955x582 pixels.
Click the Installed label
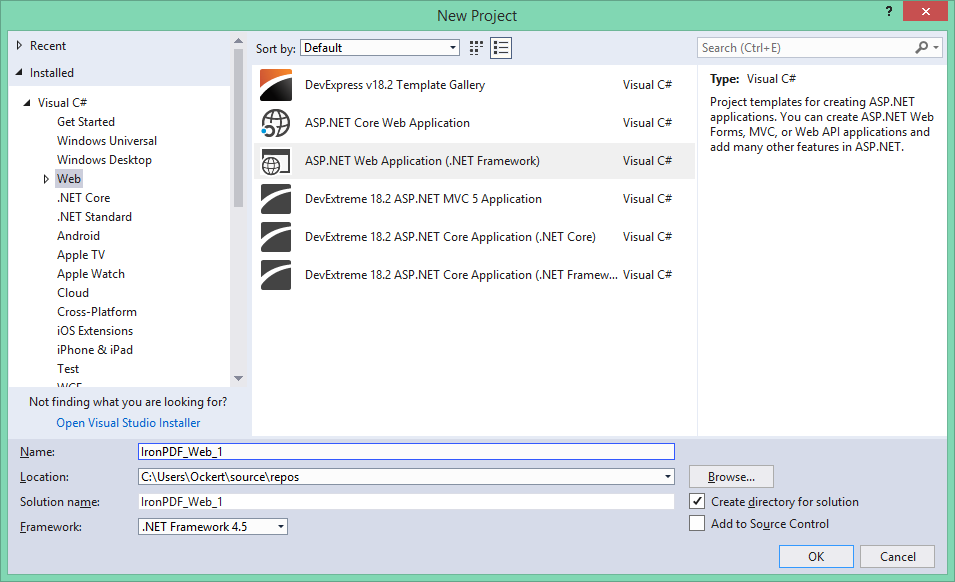(x=52, y=72)
